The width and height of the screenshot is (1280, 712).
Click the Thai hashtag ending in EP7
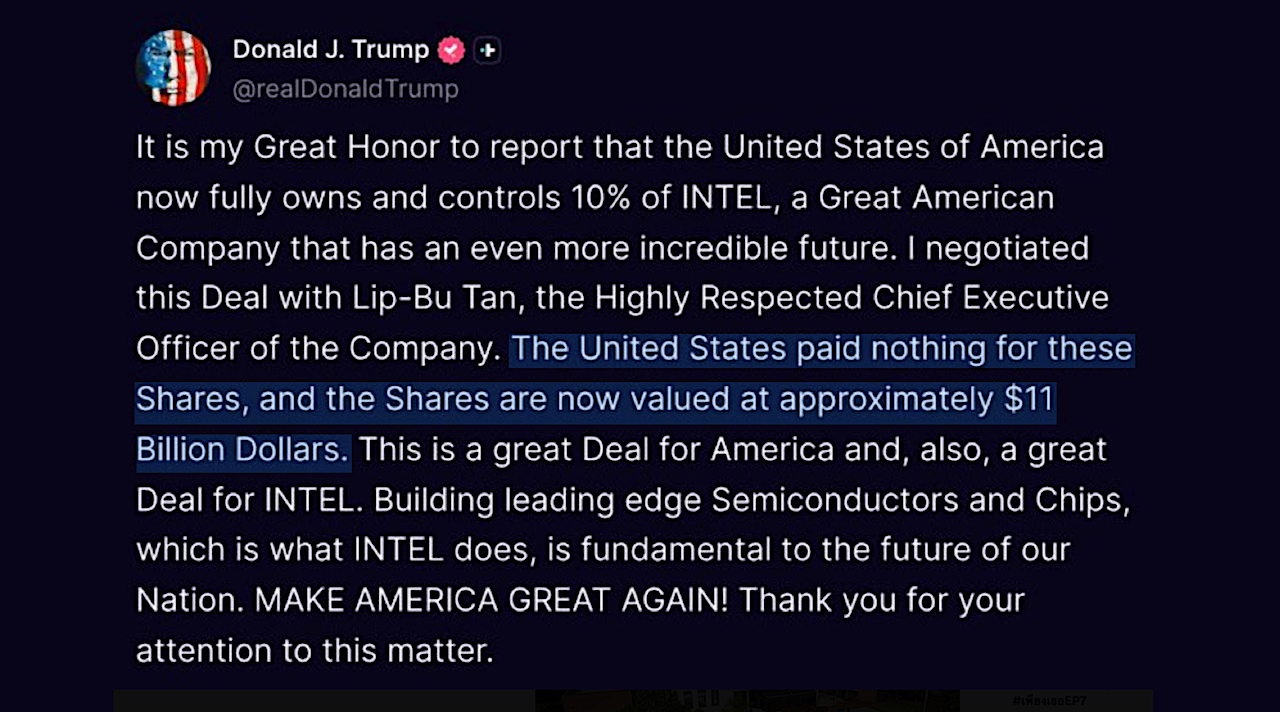(x=1045, y=701)
